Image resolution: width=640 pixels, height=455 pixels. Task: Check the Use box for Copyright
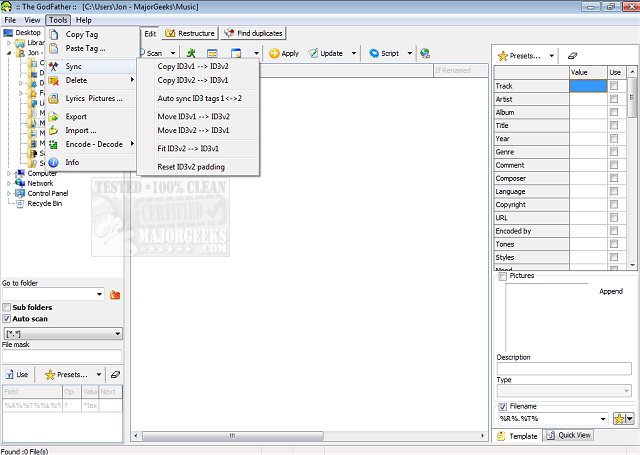click(x=613, y=204)
